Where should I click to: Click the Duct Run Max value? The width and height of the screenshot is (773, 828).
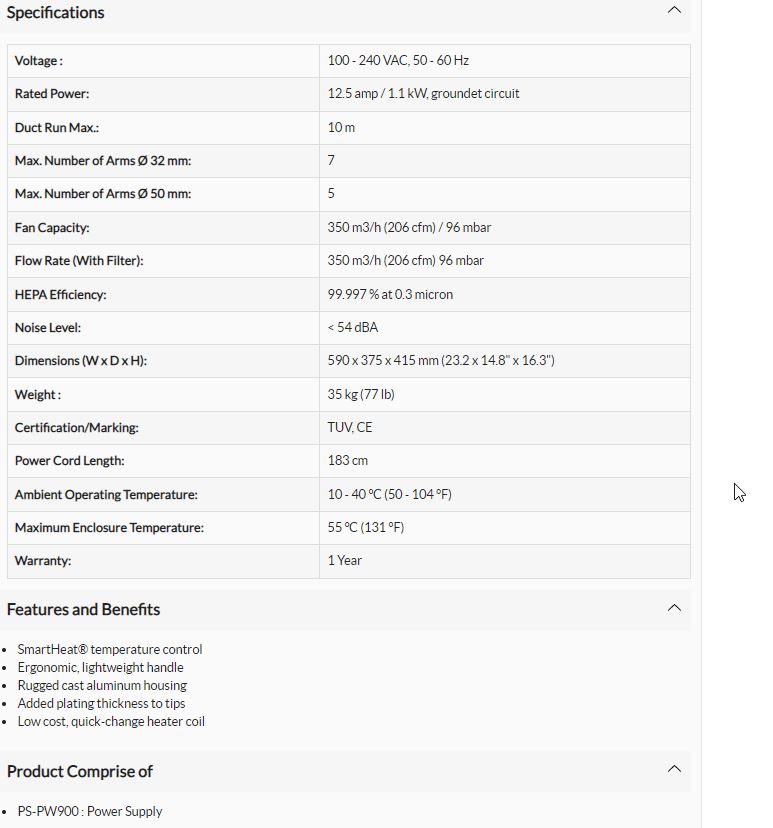click(341, 127)
